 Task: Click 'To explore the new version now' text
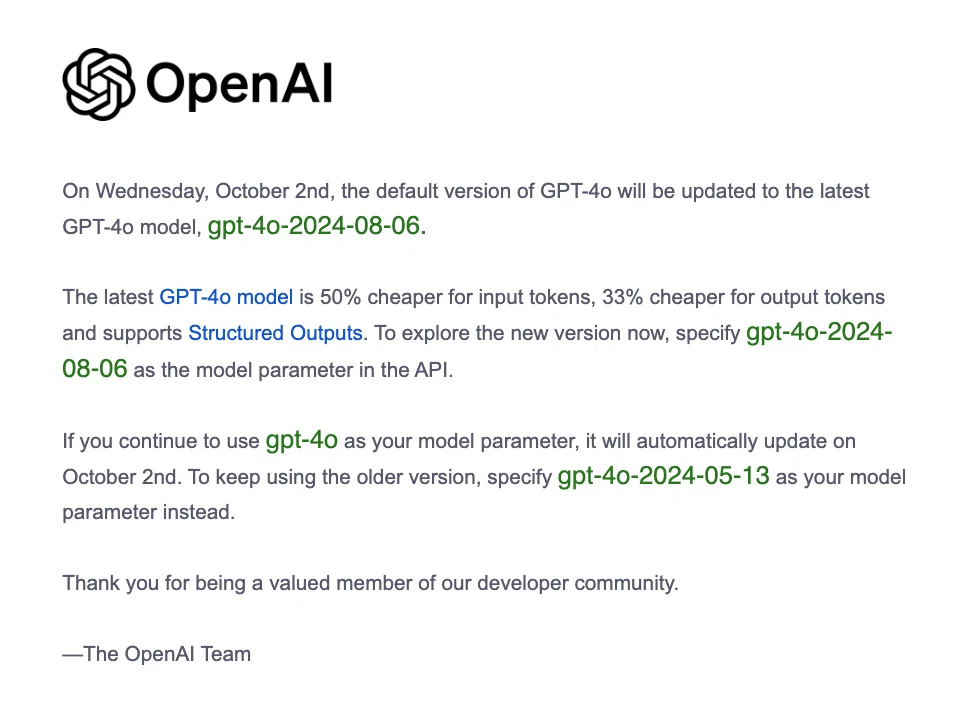pos(522,332)
